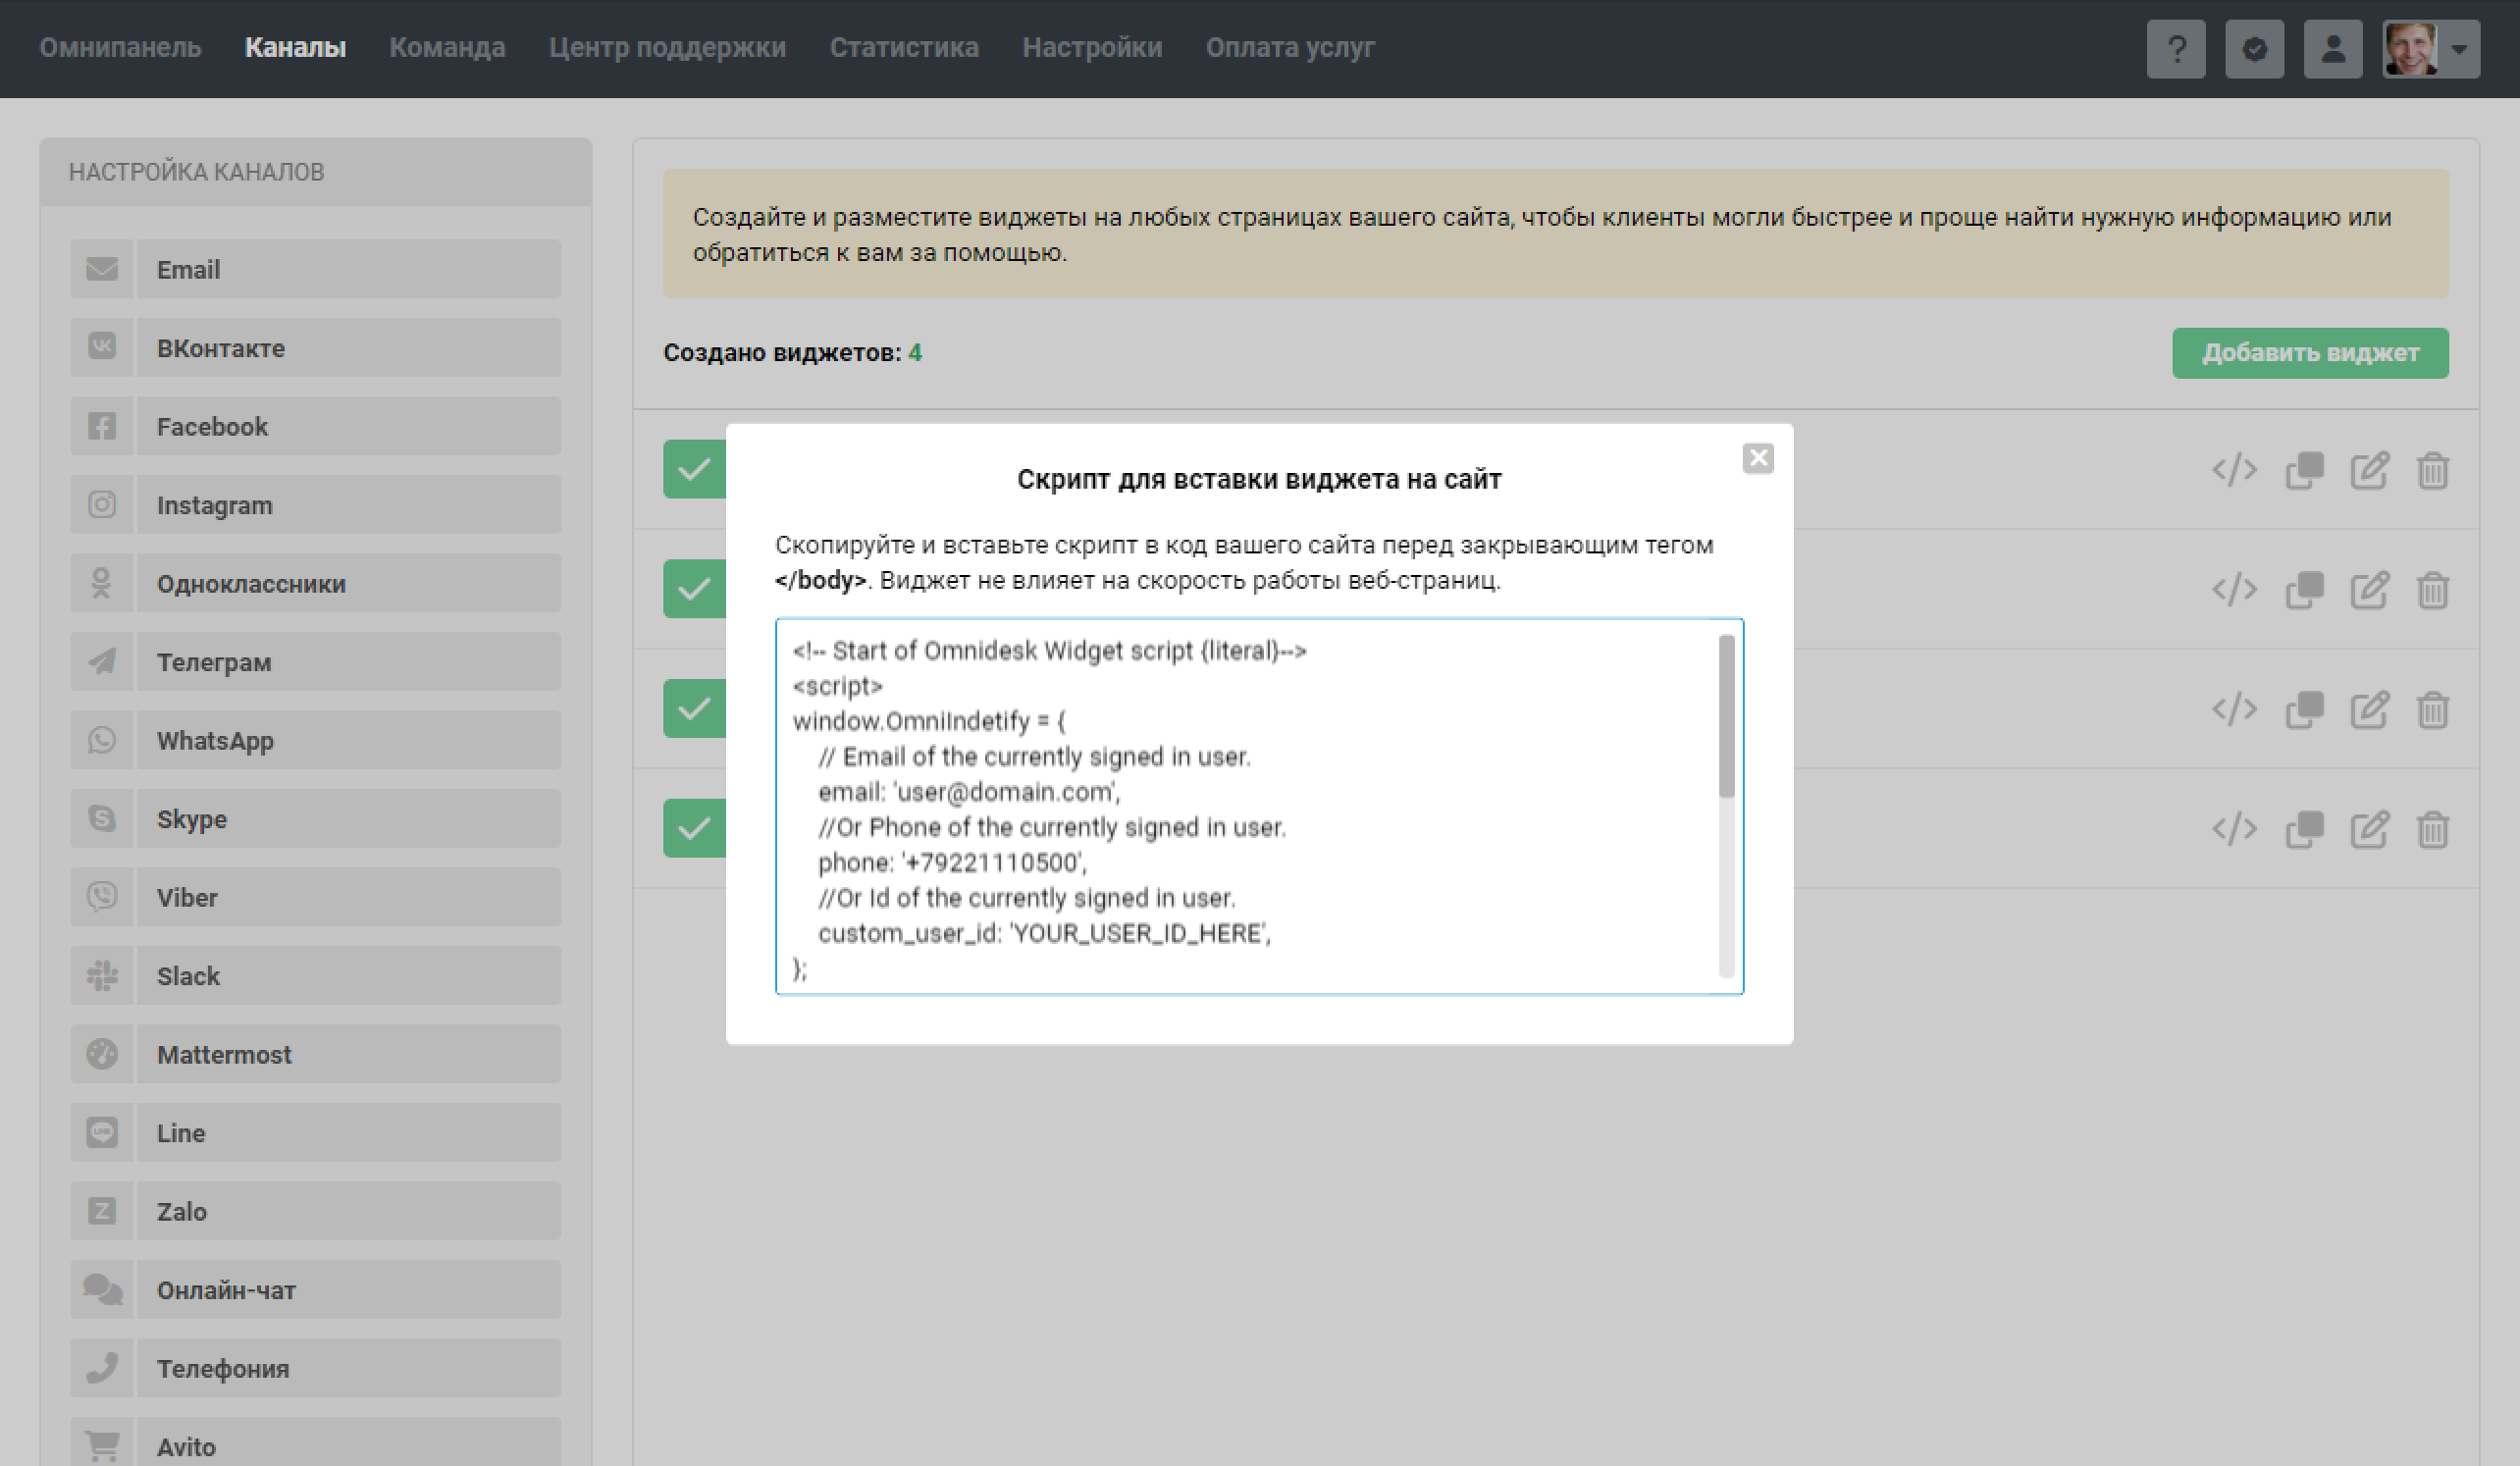Toggle the third widget's active checkbox

tap(694, 709)
